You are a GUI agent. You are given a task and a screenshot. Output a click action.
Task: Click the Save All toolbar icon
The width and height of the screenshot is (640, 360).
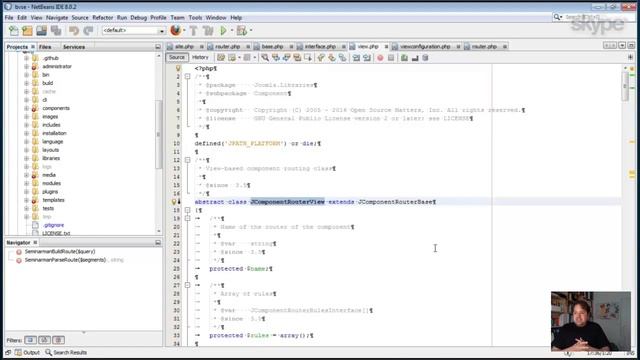pyautogui.click(x=56, y=31)
